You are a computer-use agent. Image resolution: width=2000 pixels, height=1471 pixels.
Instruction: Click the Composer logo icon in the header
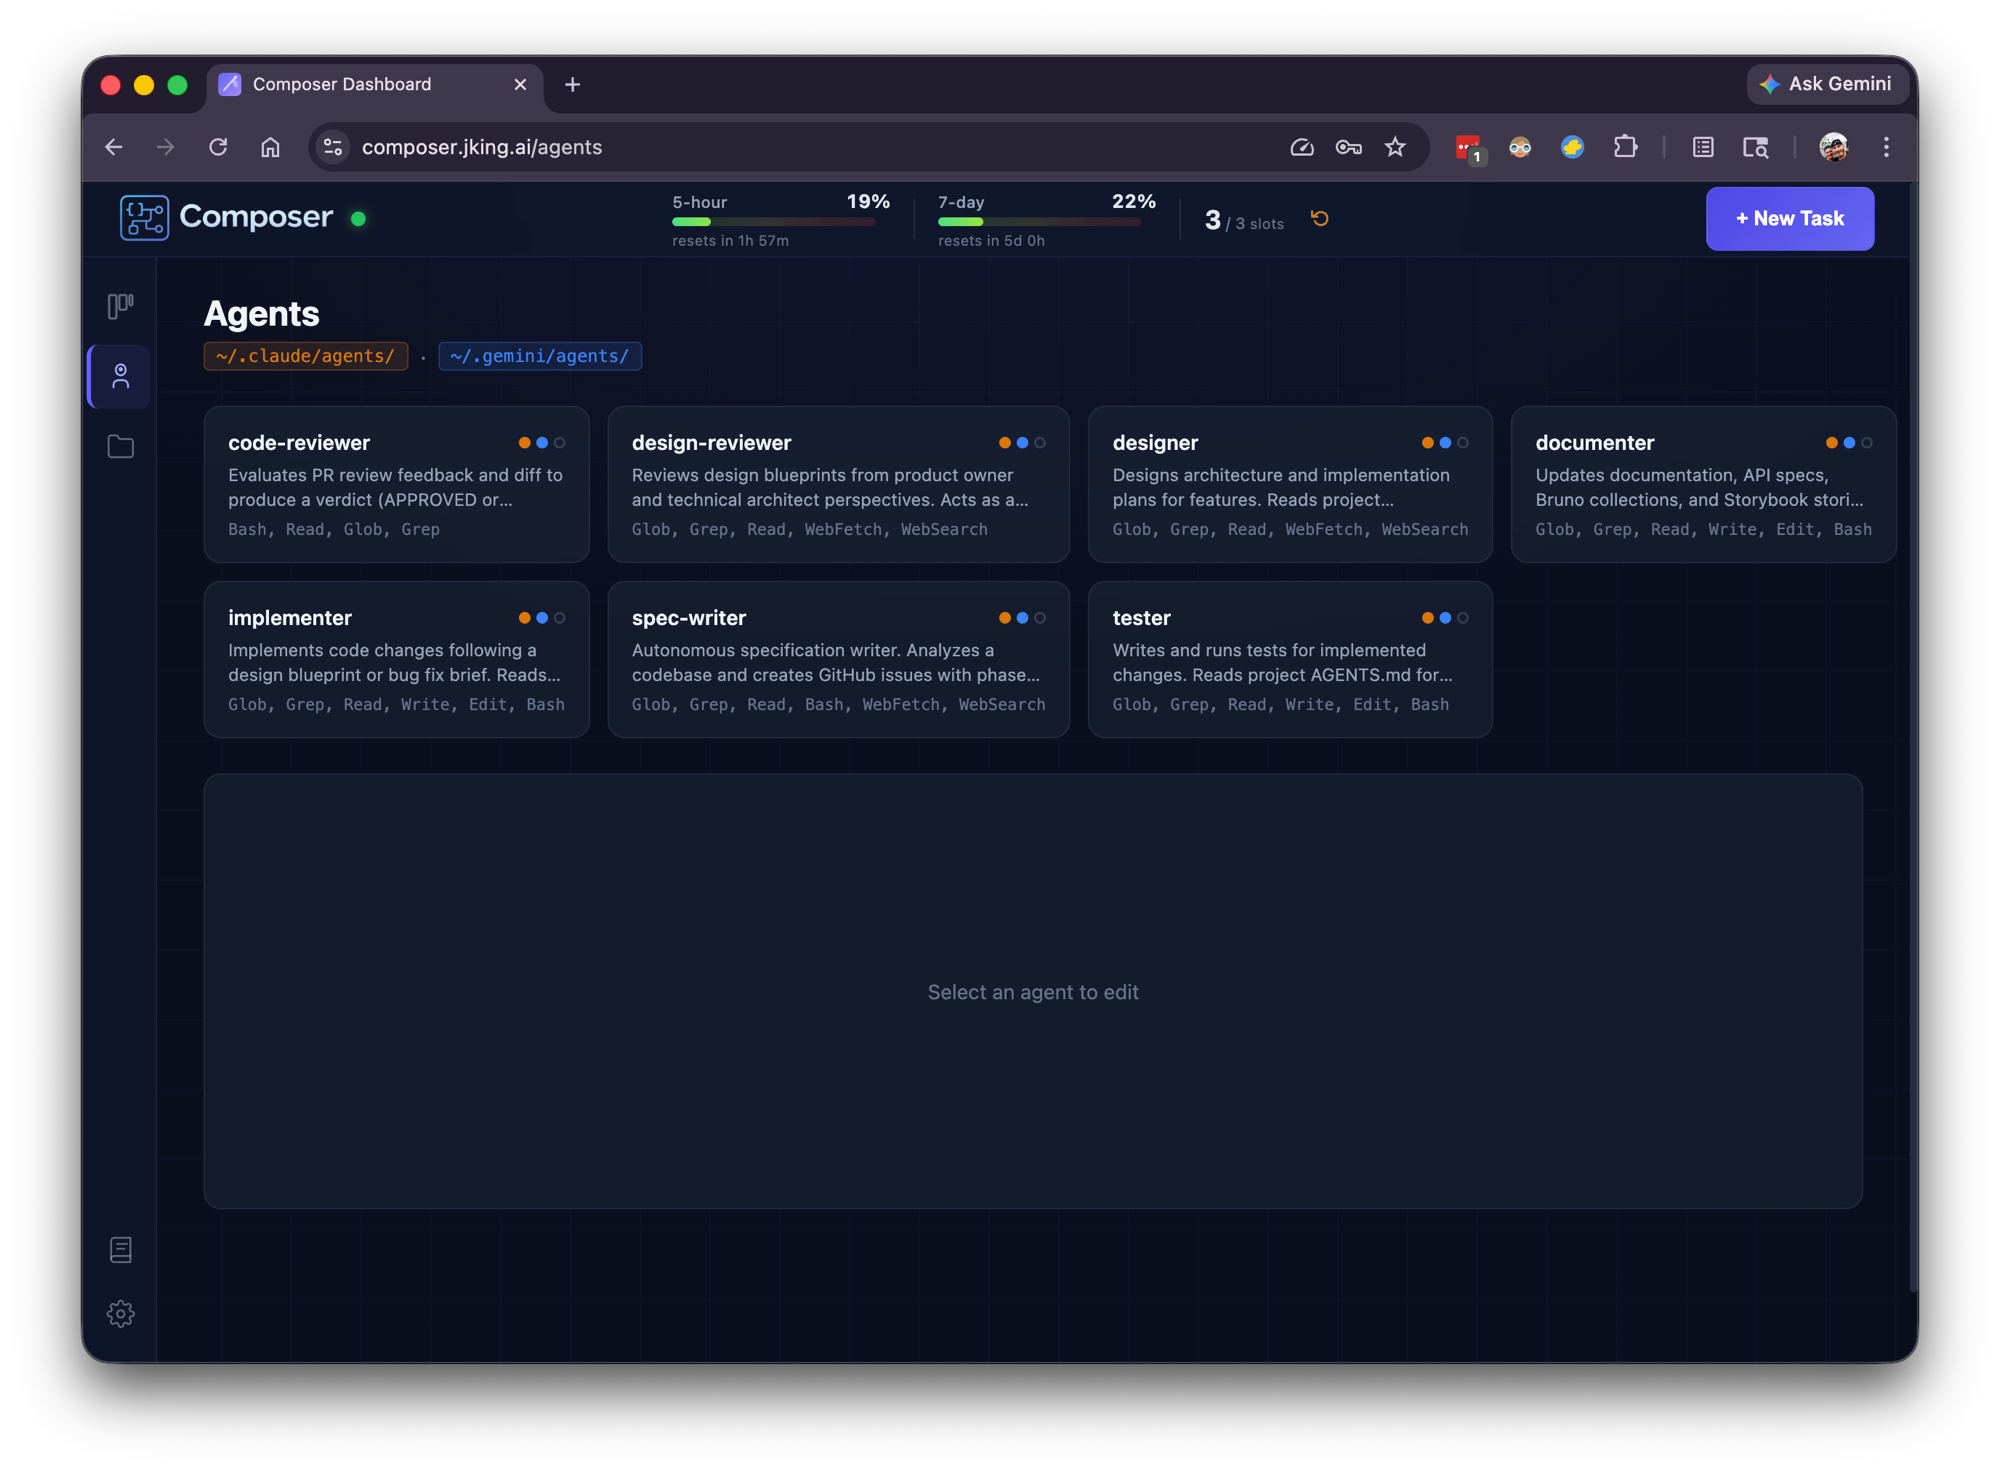tap(144, 218)
